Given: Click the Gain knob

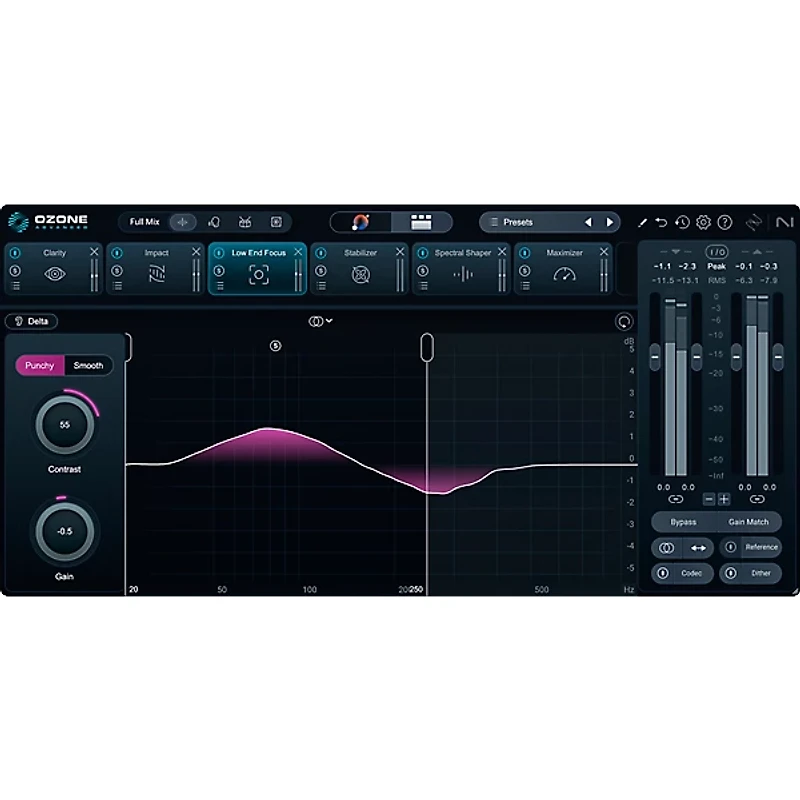Looking at the screenshot, I should (65, 531).
